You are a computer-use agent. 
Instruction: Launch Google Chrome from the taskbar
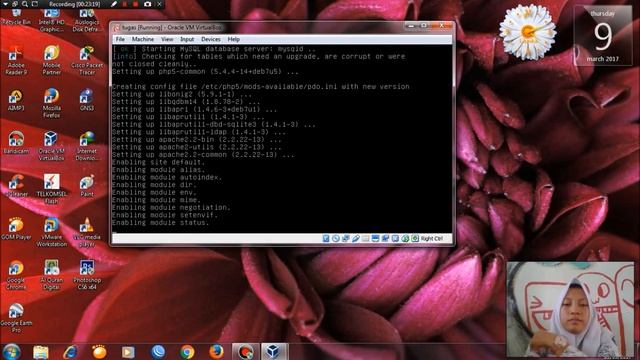click(187, 351)
